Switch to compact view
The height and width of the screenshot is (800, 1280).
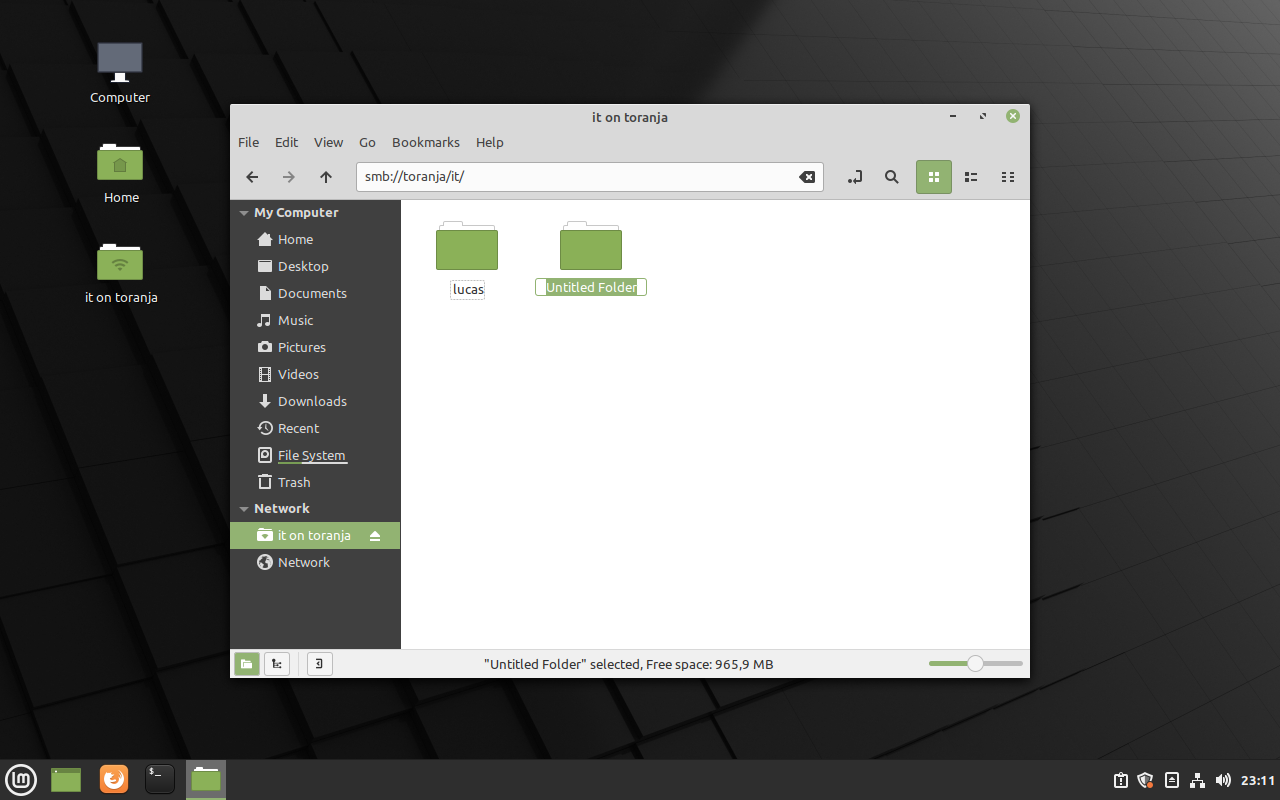click(1008, 177)
